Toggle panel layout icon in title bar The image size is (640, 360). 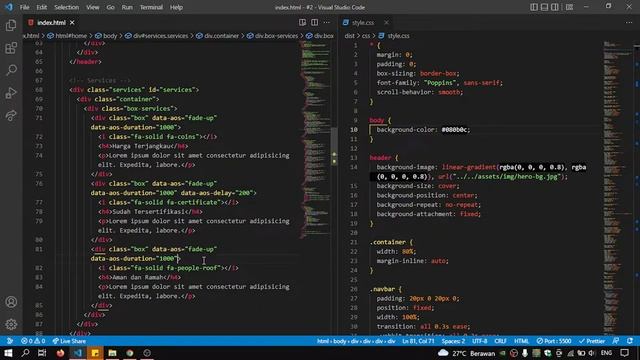[544, 7]
